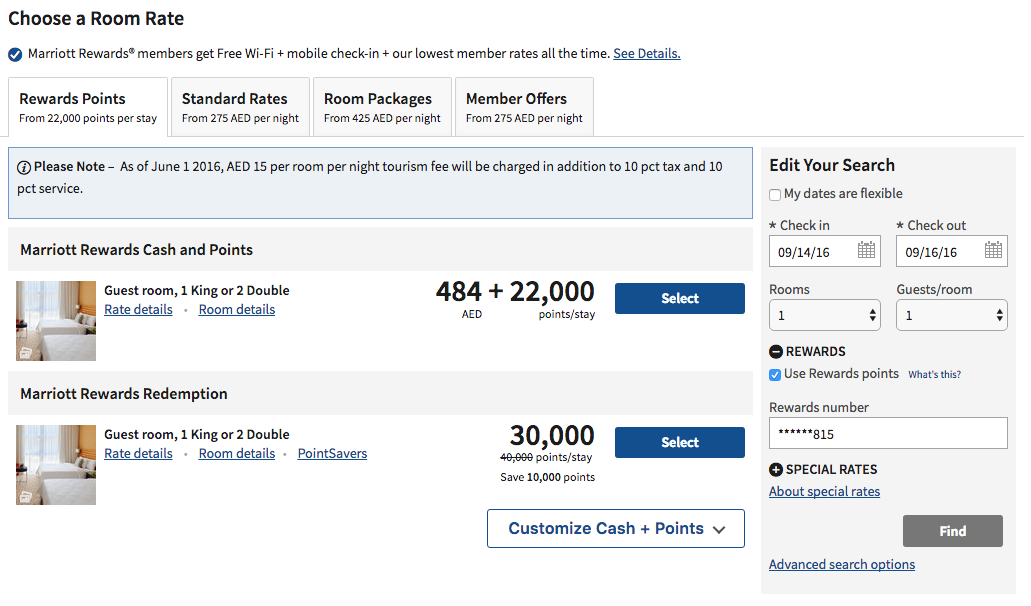Uncheck the Use Rewards points checkbox
Viewport: 1031px width, 606px height.
click(775, 375)
